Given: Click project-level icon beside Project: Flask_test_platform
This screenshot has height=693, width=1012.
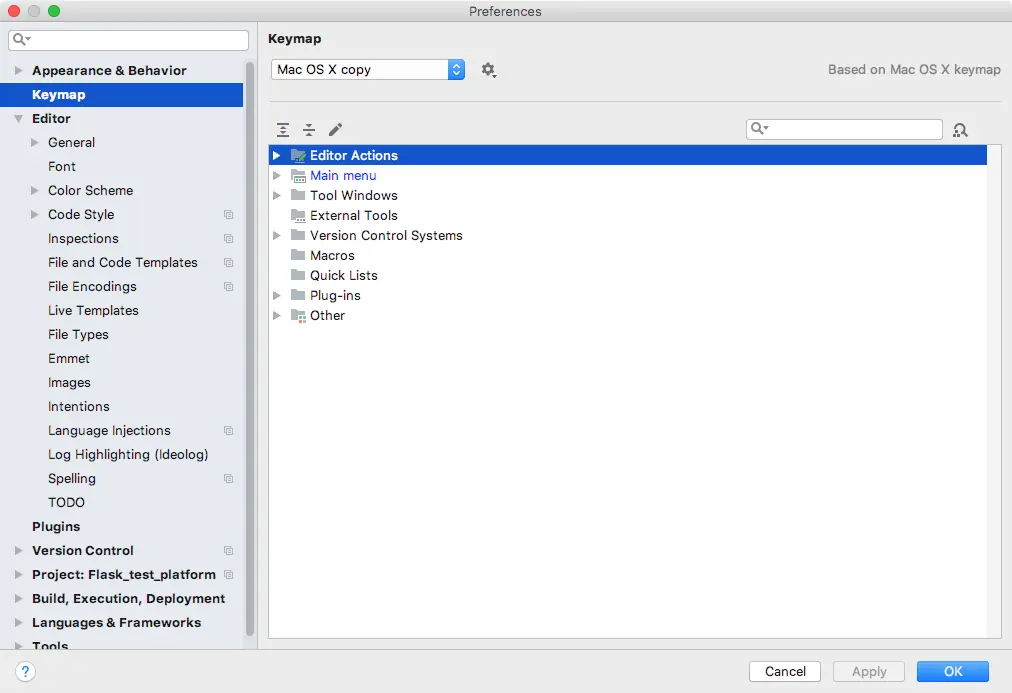Looking at the screenshot, I should pos(228,574).
